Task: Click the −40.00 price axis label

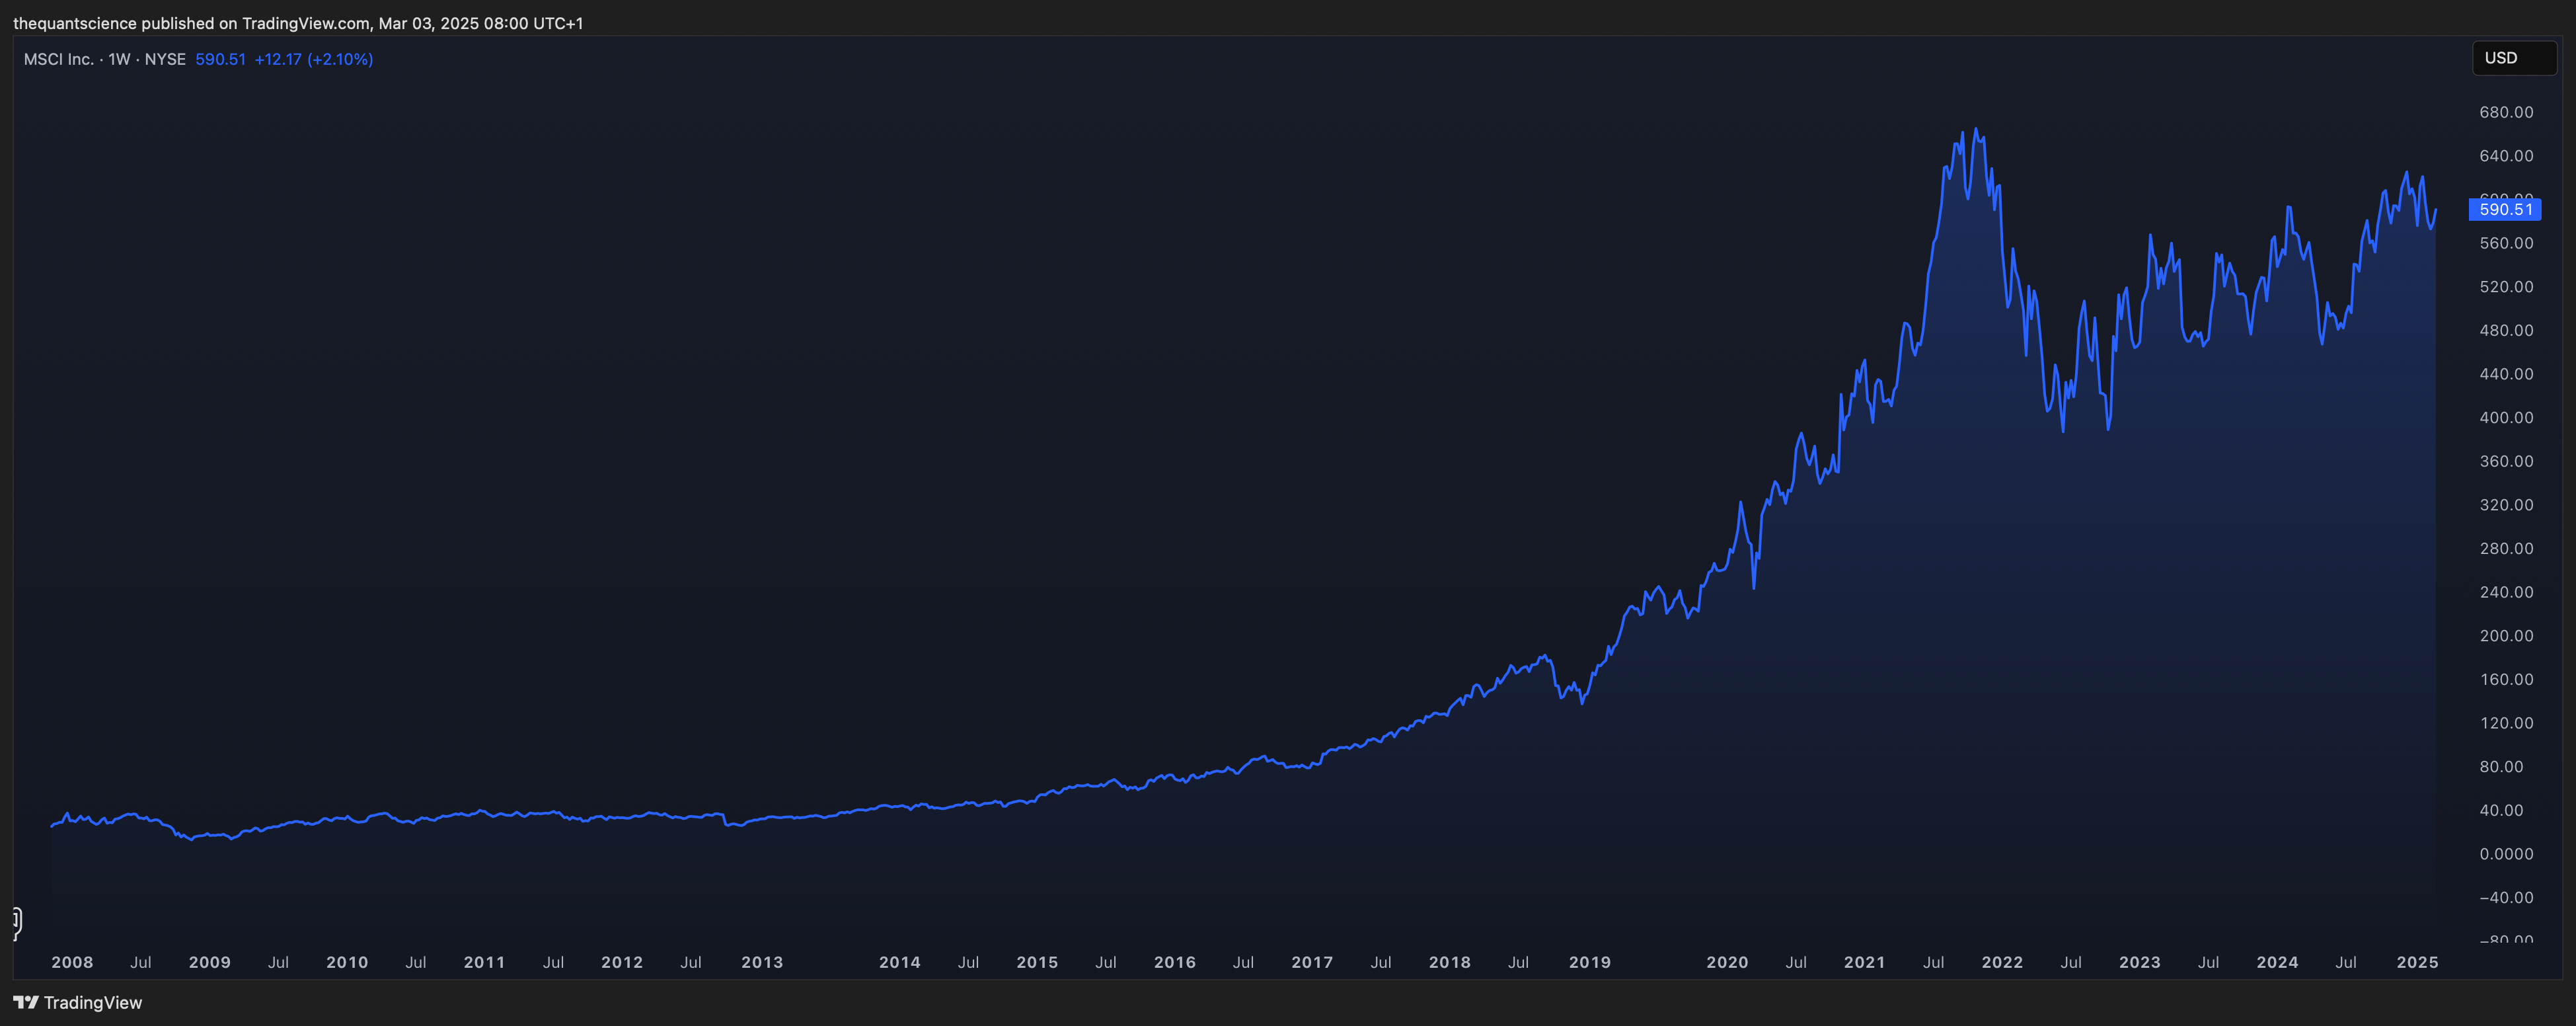Action: tap(2506, 898)
